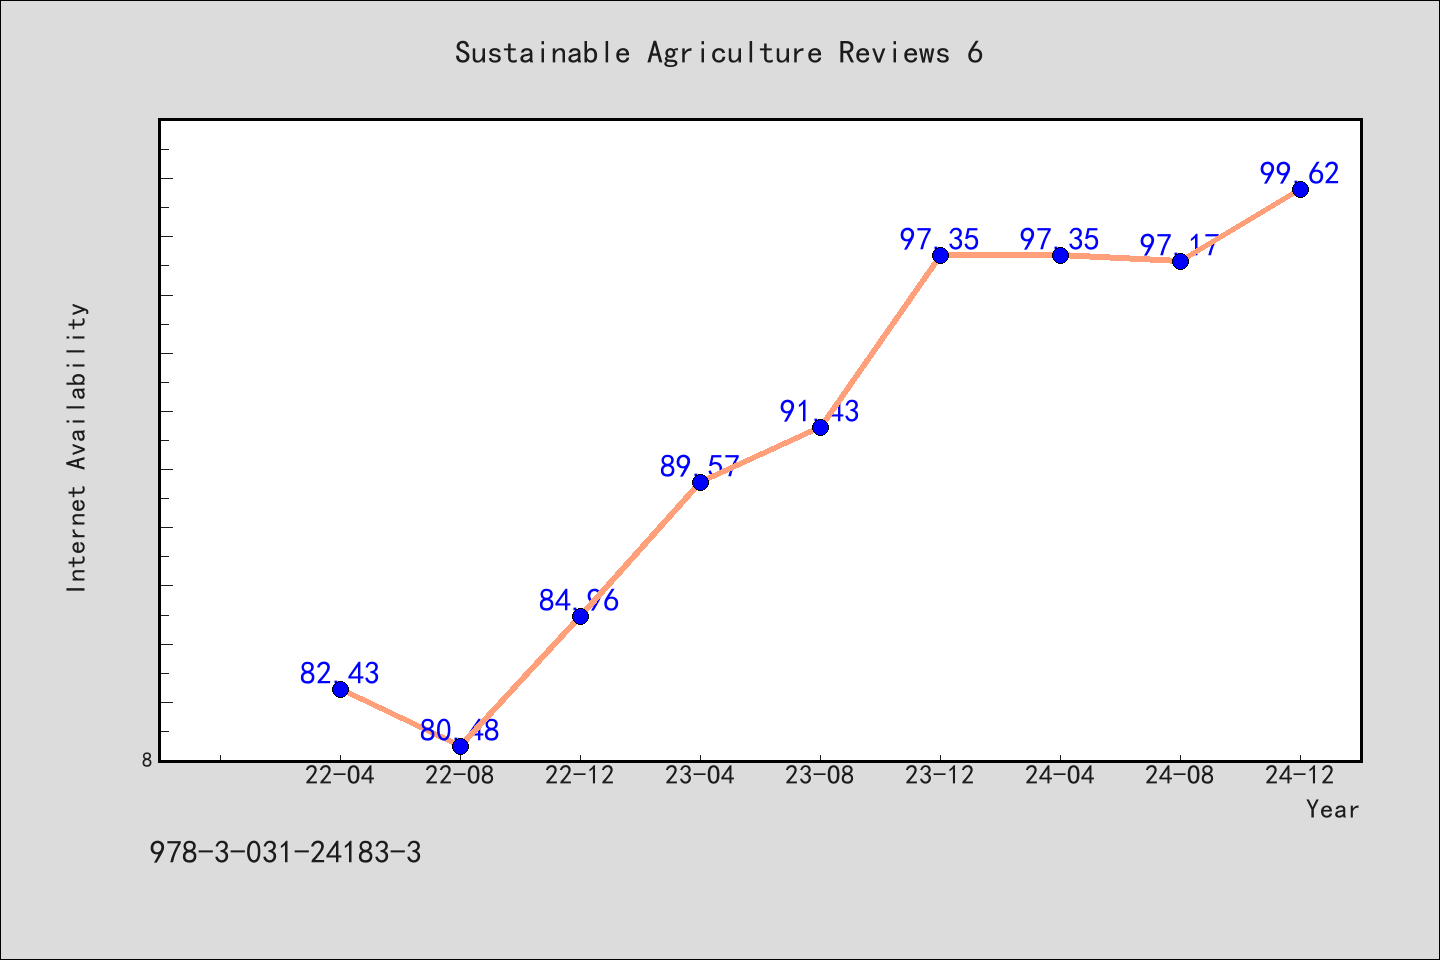This screenshot has width=1440, height=960.
Task: Click the 89.57 value label
Action: pyautogui.click(x=700, y=466)
